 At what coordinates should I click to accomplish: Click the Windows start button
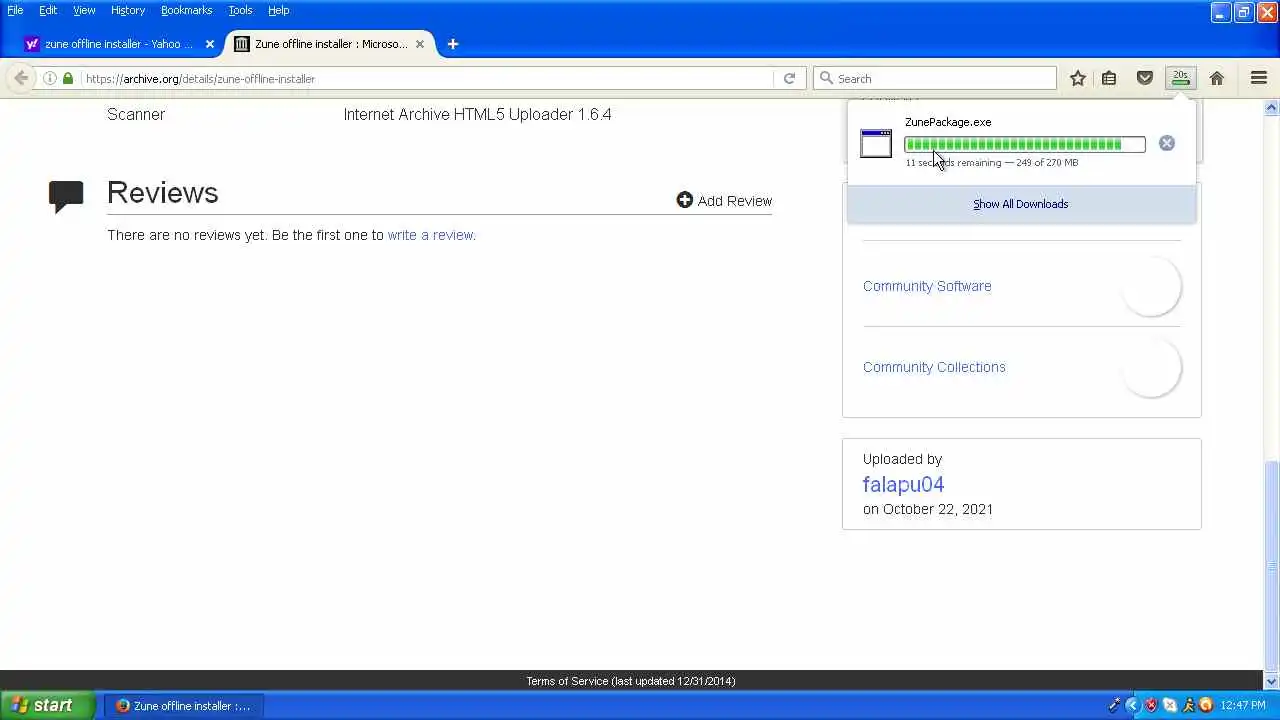coord(47,705)
